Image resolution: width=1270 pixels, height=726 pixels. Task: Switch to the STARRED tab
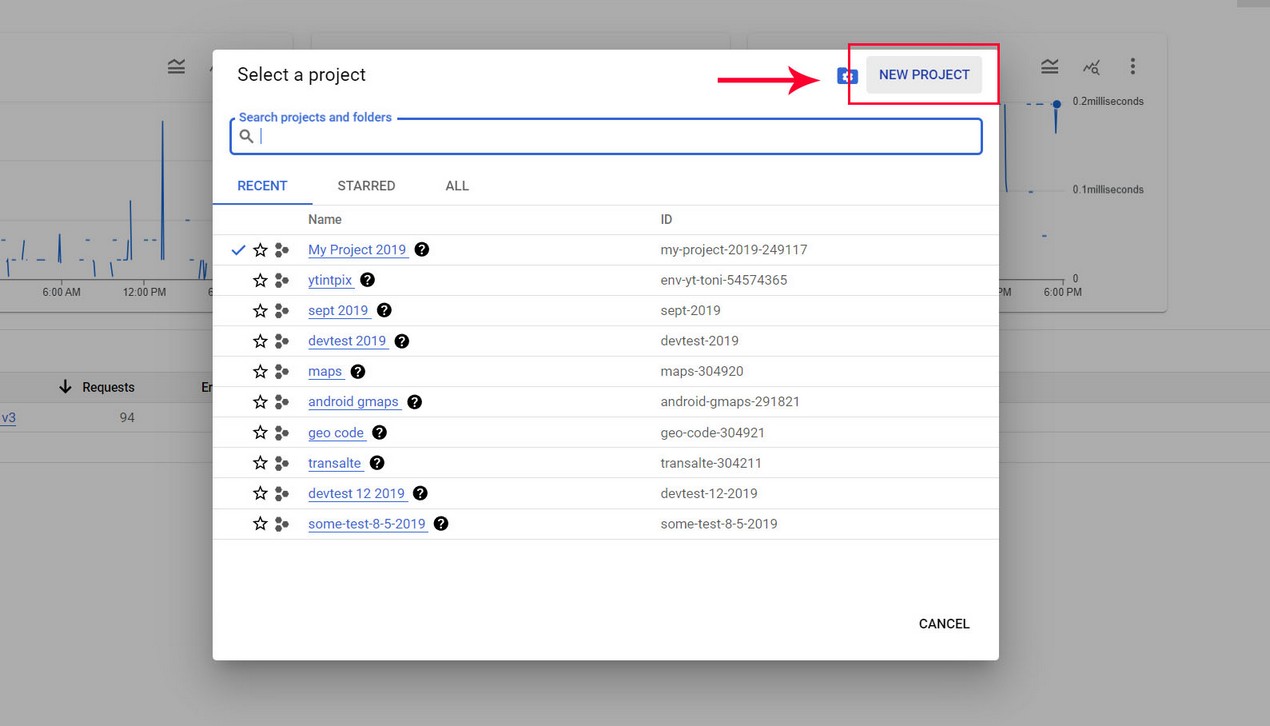pyautogui.click(x=366, y=186)
